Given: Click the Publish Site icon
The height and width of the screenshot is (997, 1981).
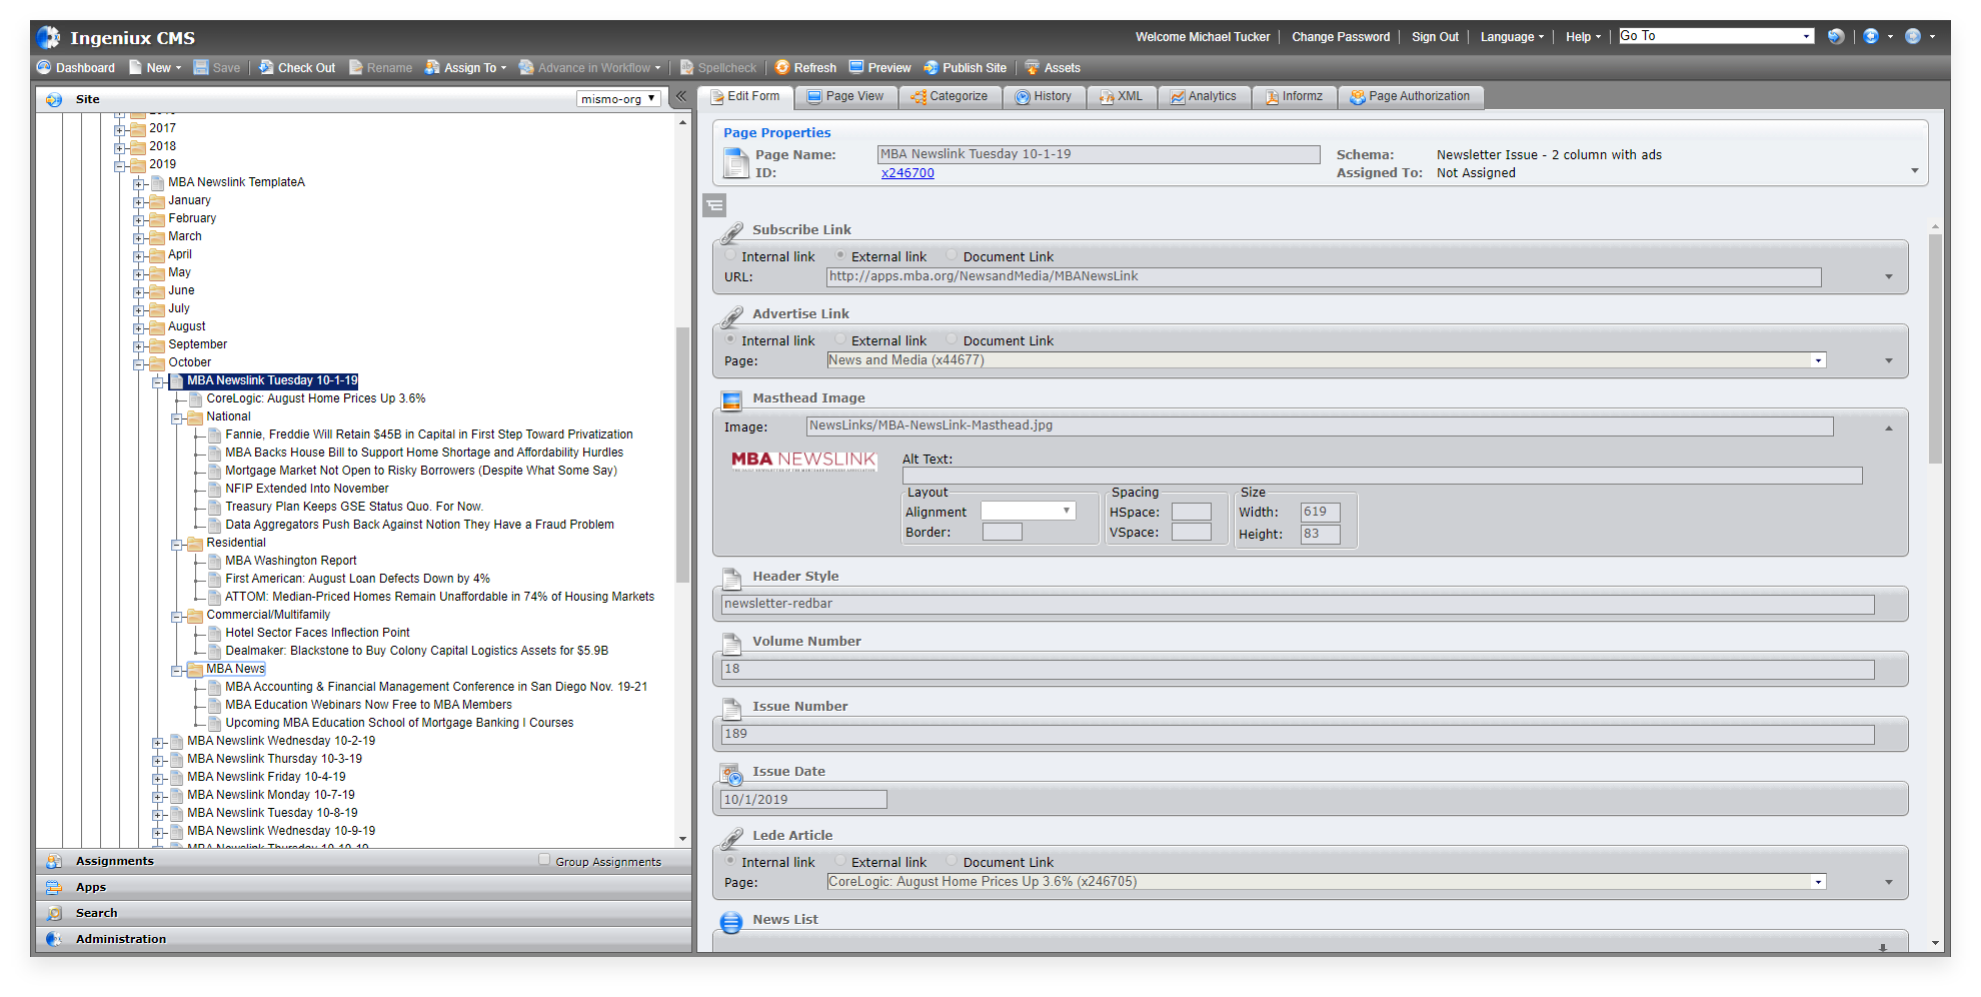Looking at the screenshot, I should pyautogui.click(x=931, y=67).
